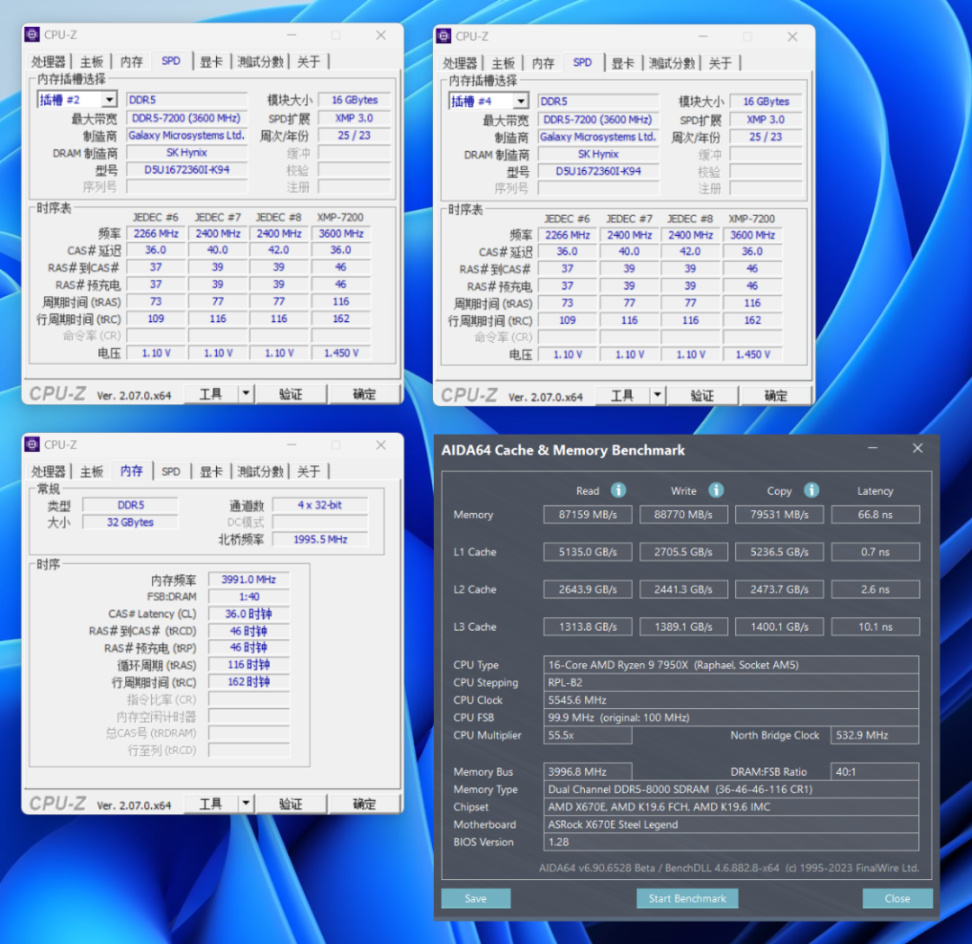This screenshot has width=972, height=944.
Task: Close the AIDA64 benchmark window
Action: tap(917, 448)
